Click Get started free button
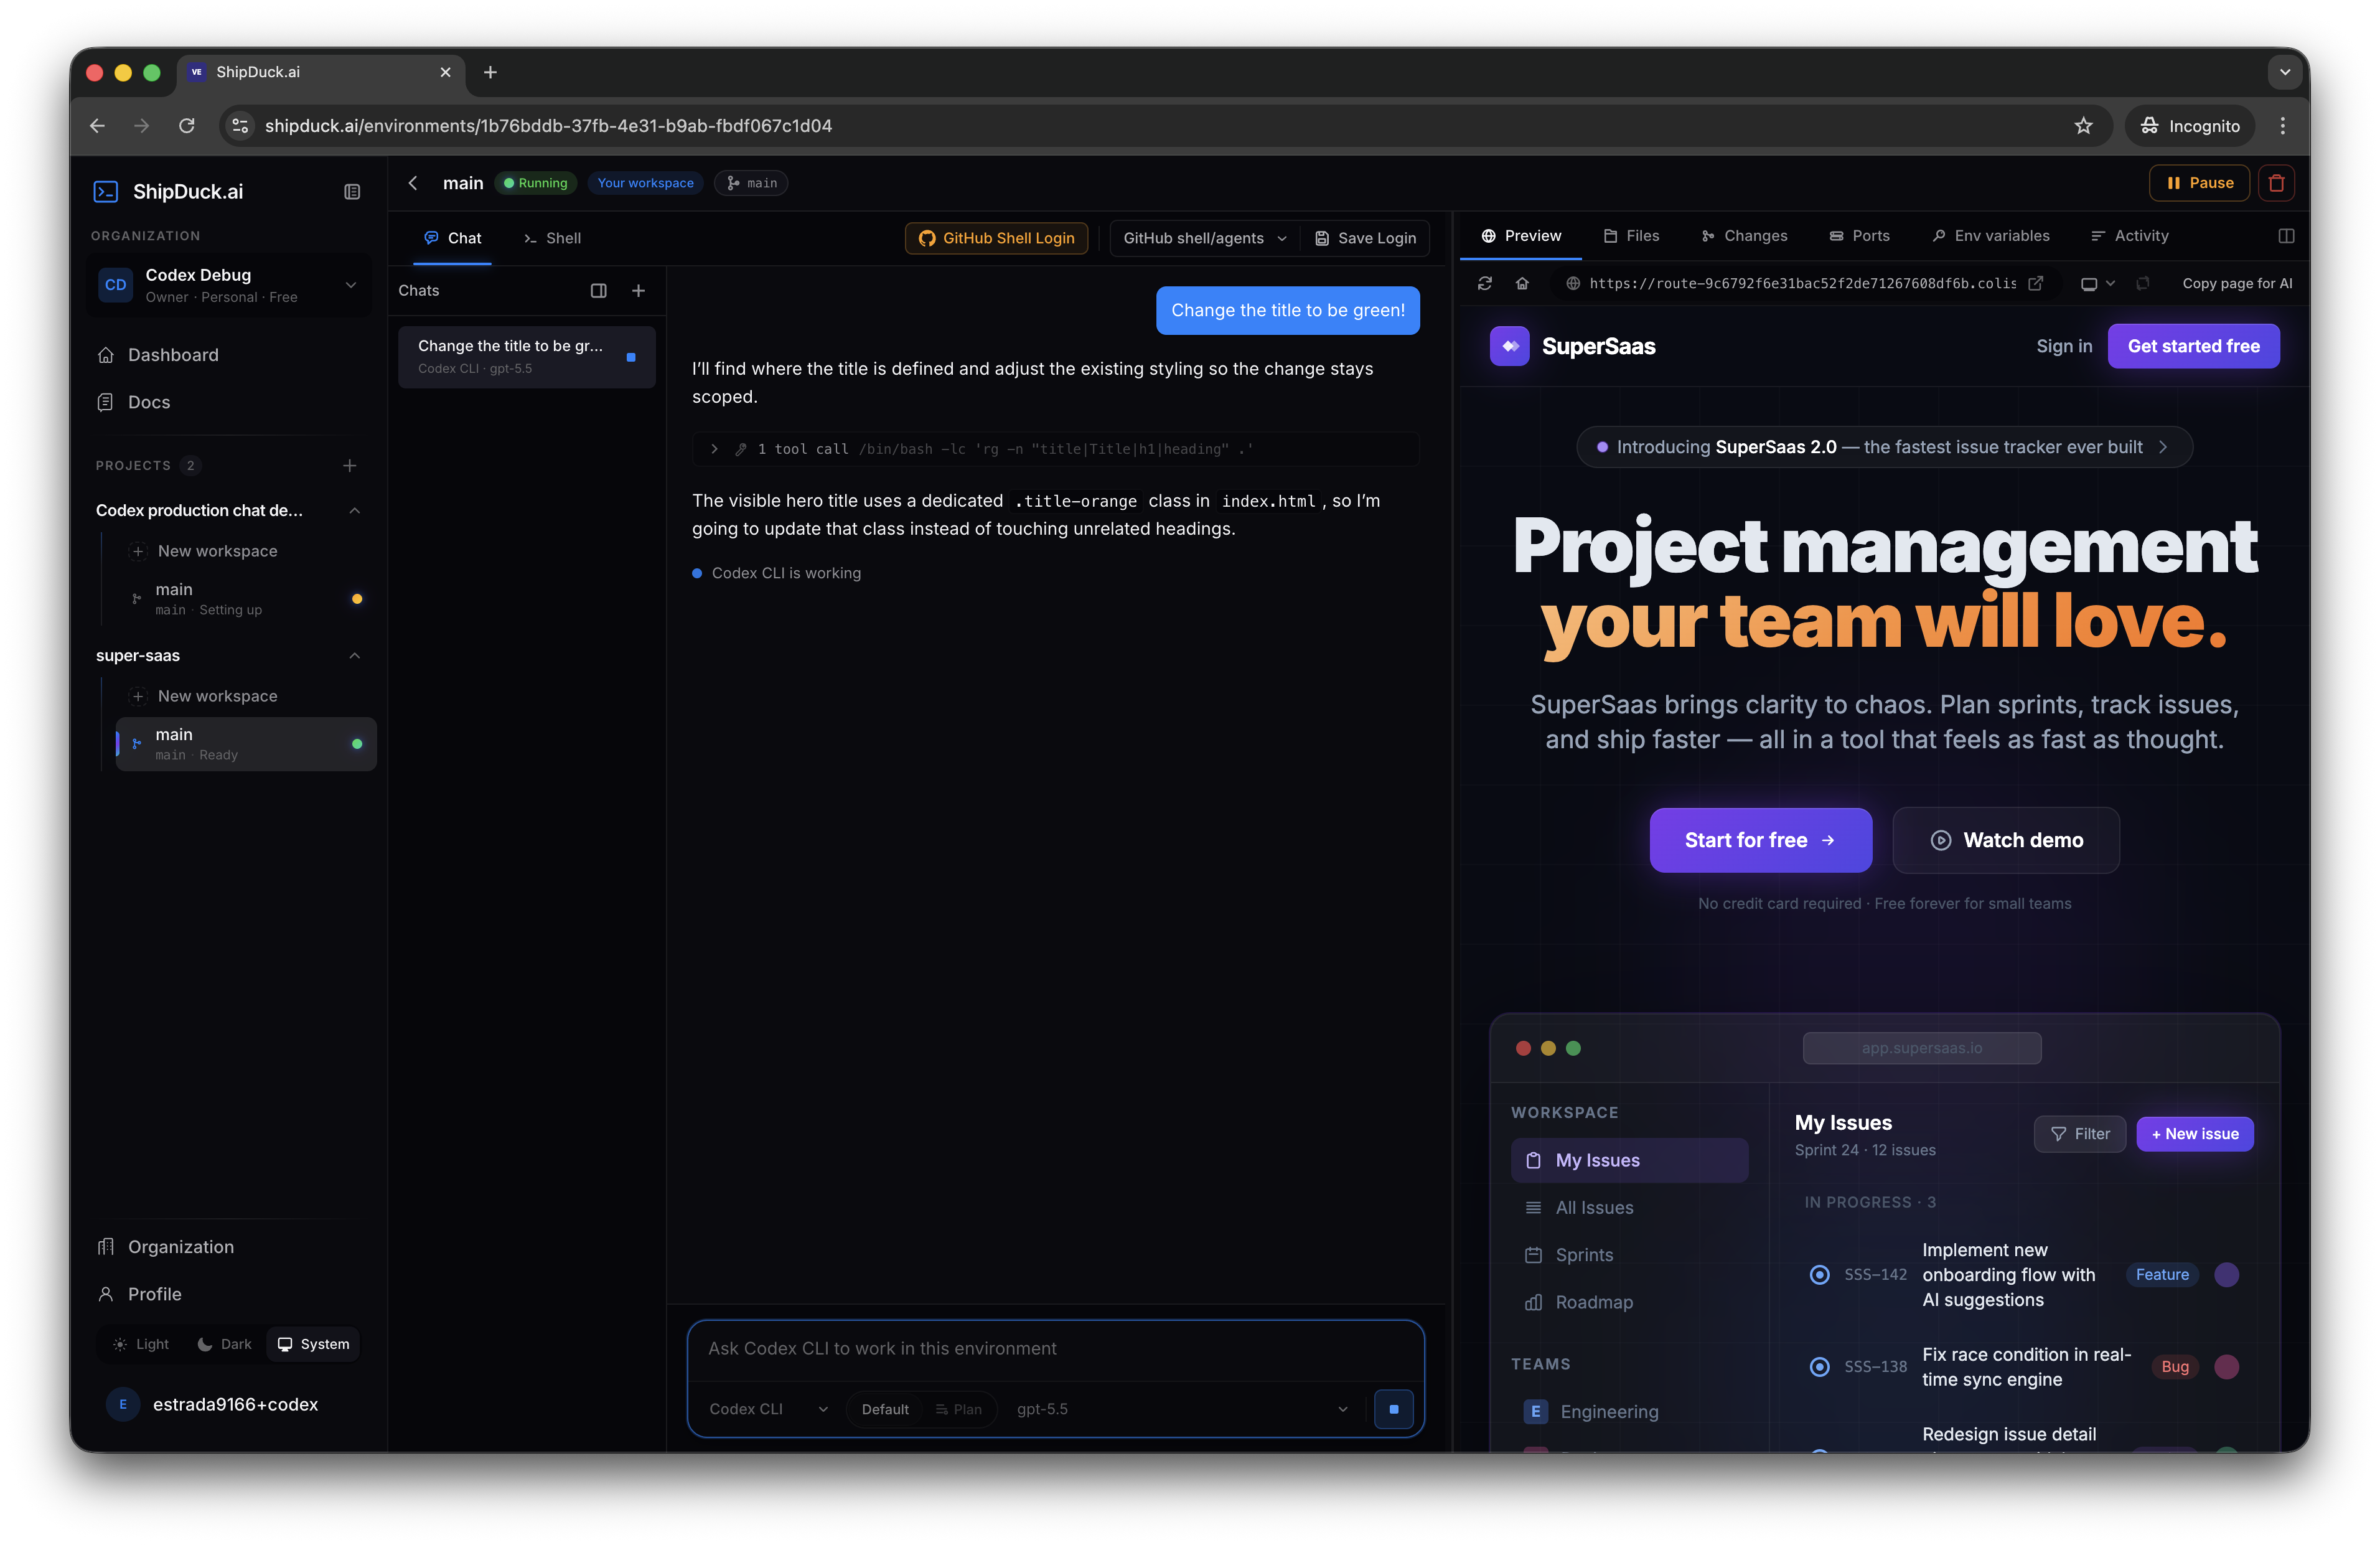This screenshot has width=2380, height=1545. 2193,346
